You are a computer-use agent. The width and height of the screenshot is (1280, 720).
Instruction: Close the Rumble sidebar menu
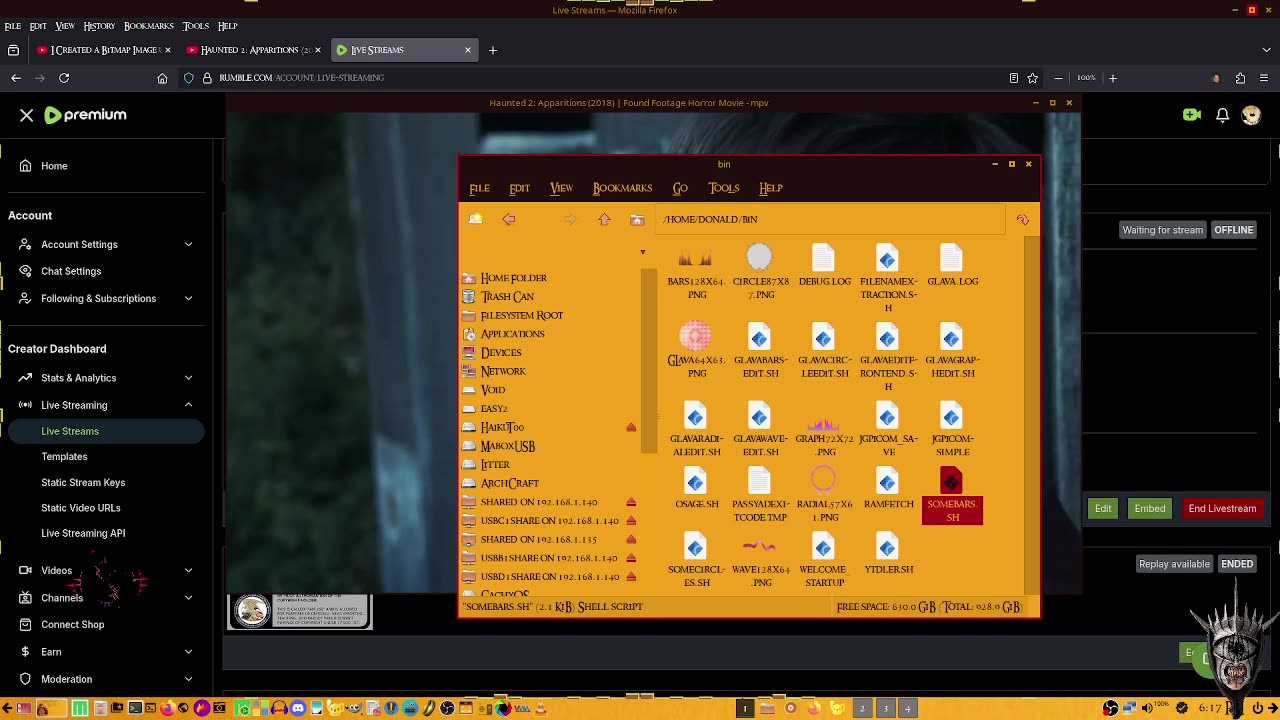(27, 115)
